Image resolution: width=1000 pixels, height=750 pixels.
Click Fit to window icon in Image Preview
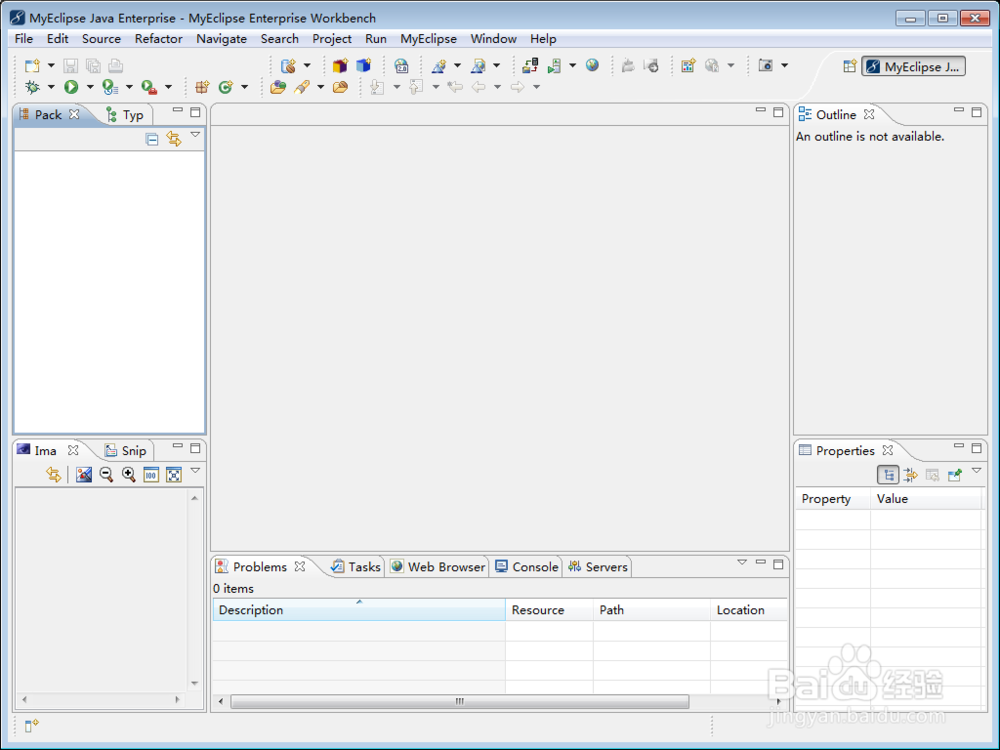pos(173,474)
